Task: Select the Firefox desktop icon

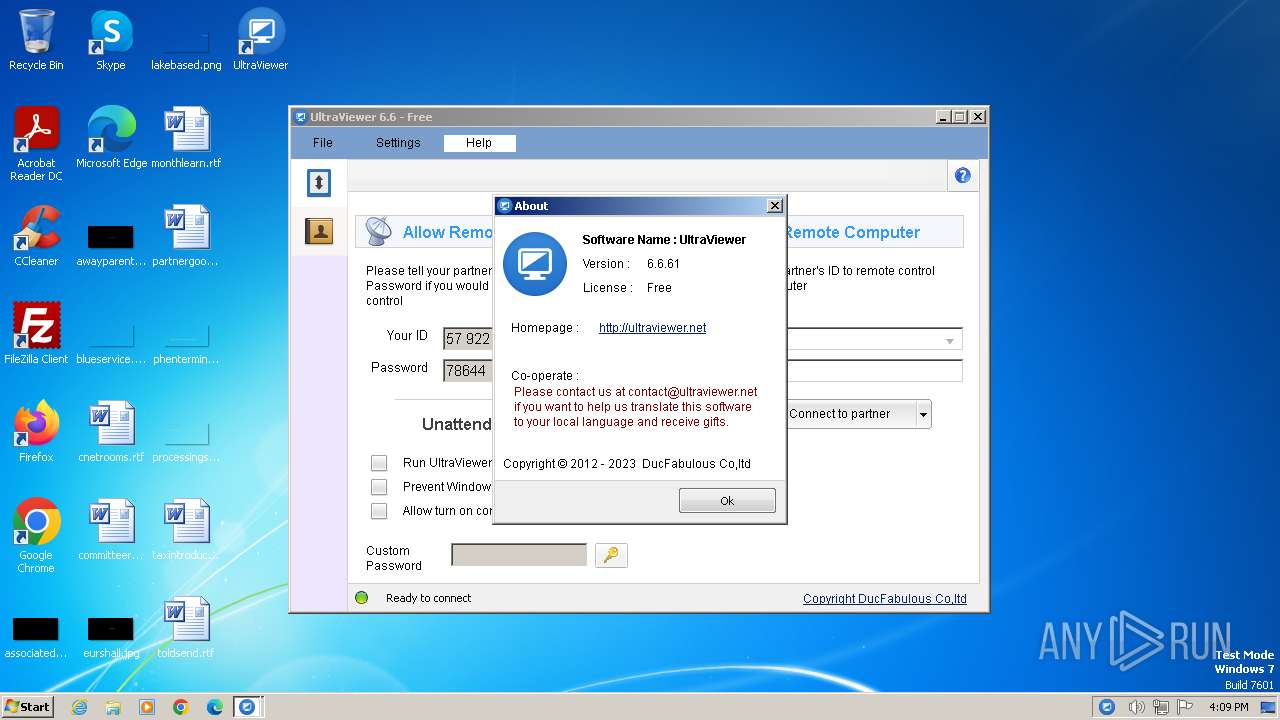Action: pos(36,432)
